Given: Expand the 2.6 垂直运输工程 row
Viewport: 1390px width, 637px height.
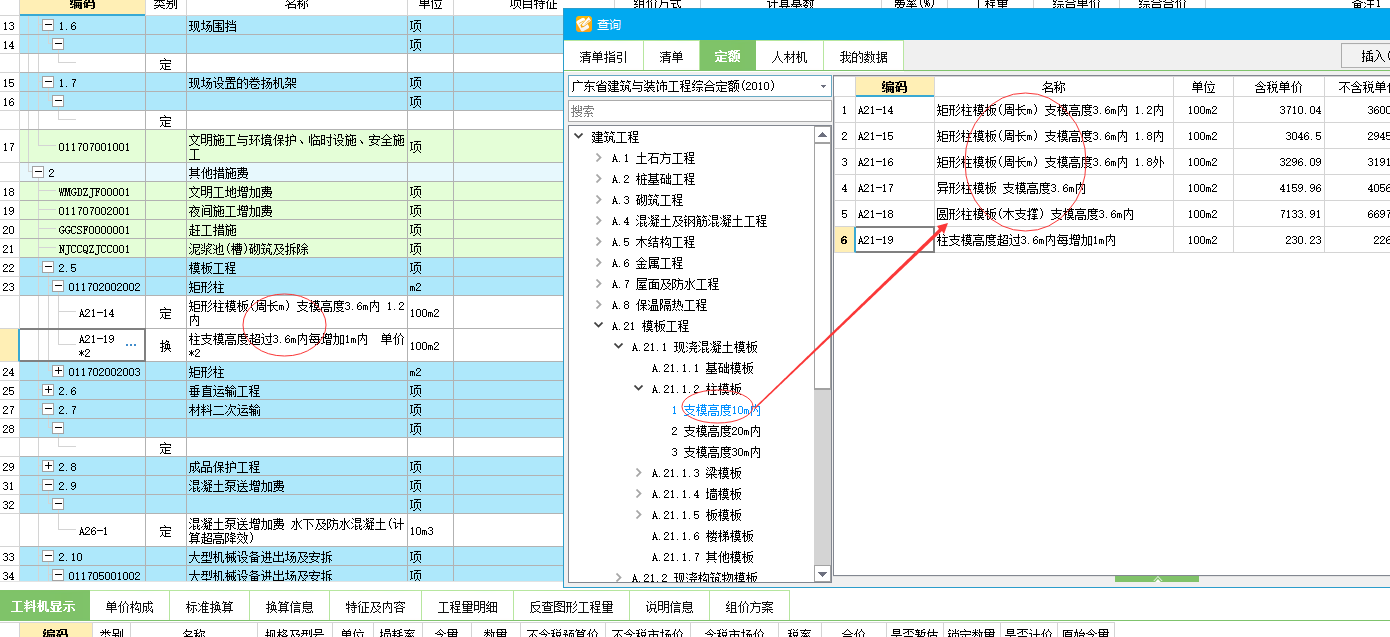Looking at the screenshot, I should click(48, 391).
